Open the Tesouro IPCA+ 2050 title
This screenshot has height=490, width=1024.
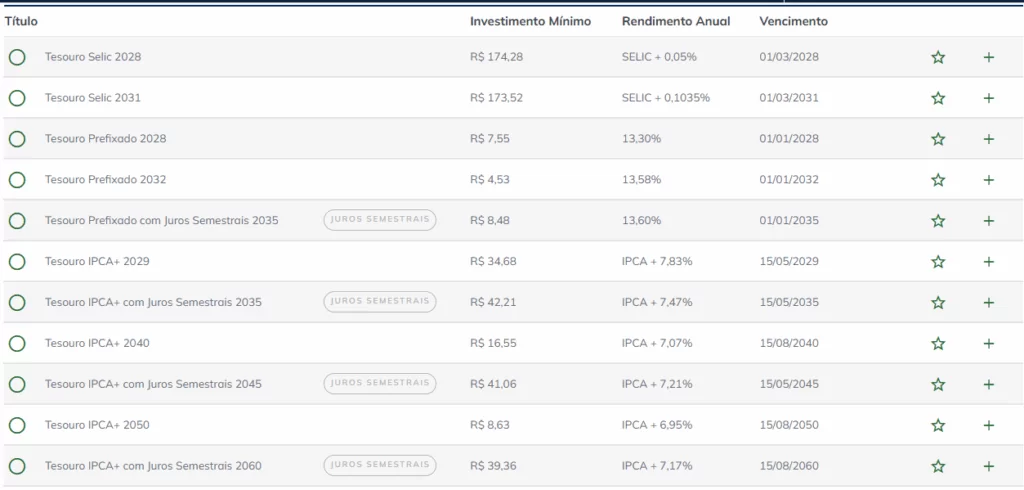click(97, 425)
